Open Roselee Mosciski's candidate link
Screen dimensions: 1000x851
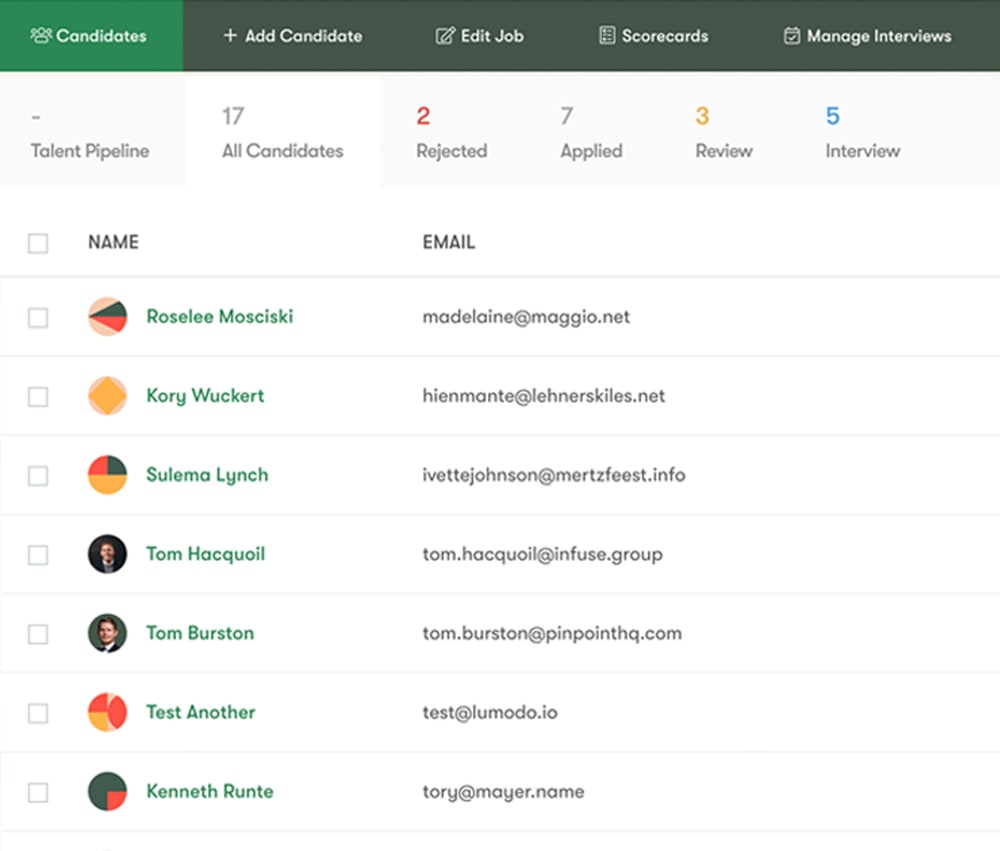pos(219,316)
